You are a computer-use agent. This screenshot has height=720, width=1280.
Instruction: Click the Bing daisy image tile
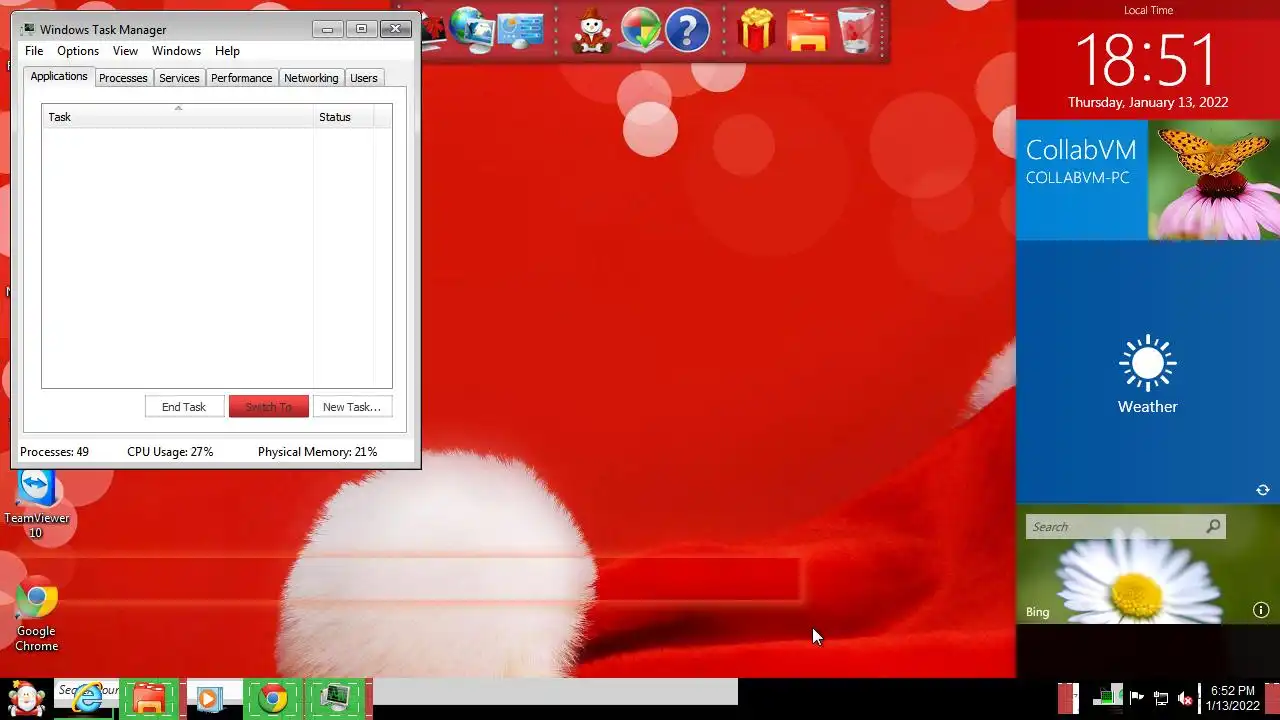click(x=1148, y=565)
